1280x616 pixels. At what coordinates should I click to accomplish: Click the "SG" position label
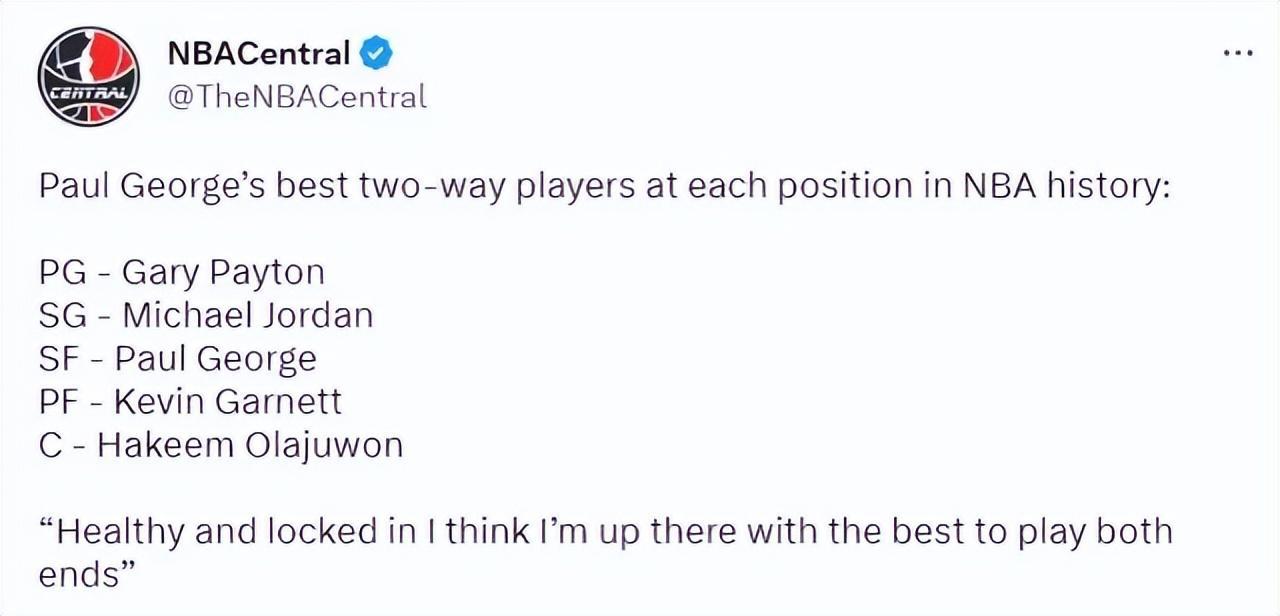[62, 315]
